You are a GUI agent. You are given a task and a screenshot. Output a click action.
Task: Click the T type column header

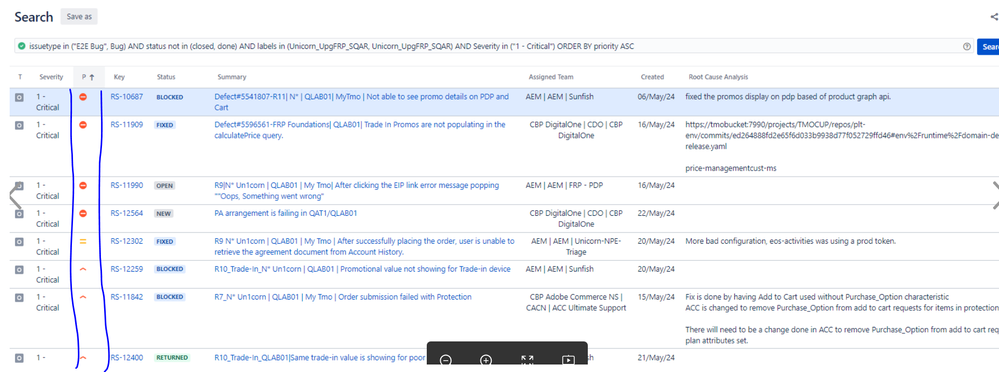pyautogui.click(x=20, y=77)
